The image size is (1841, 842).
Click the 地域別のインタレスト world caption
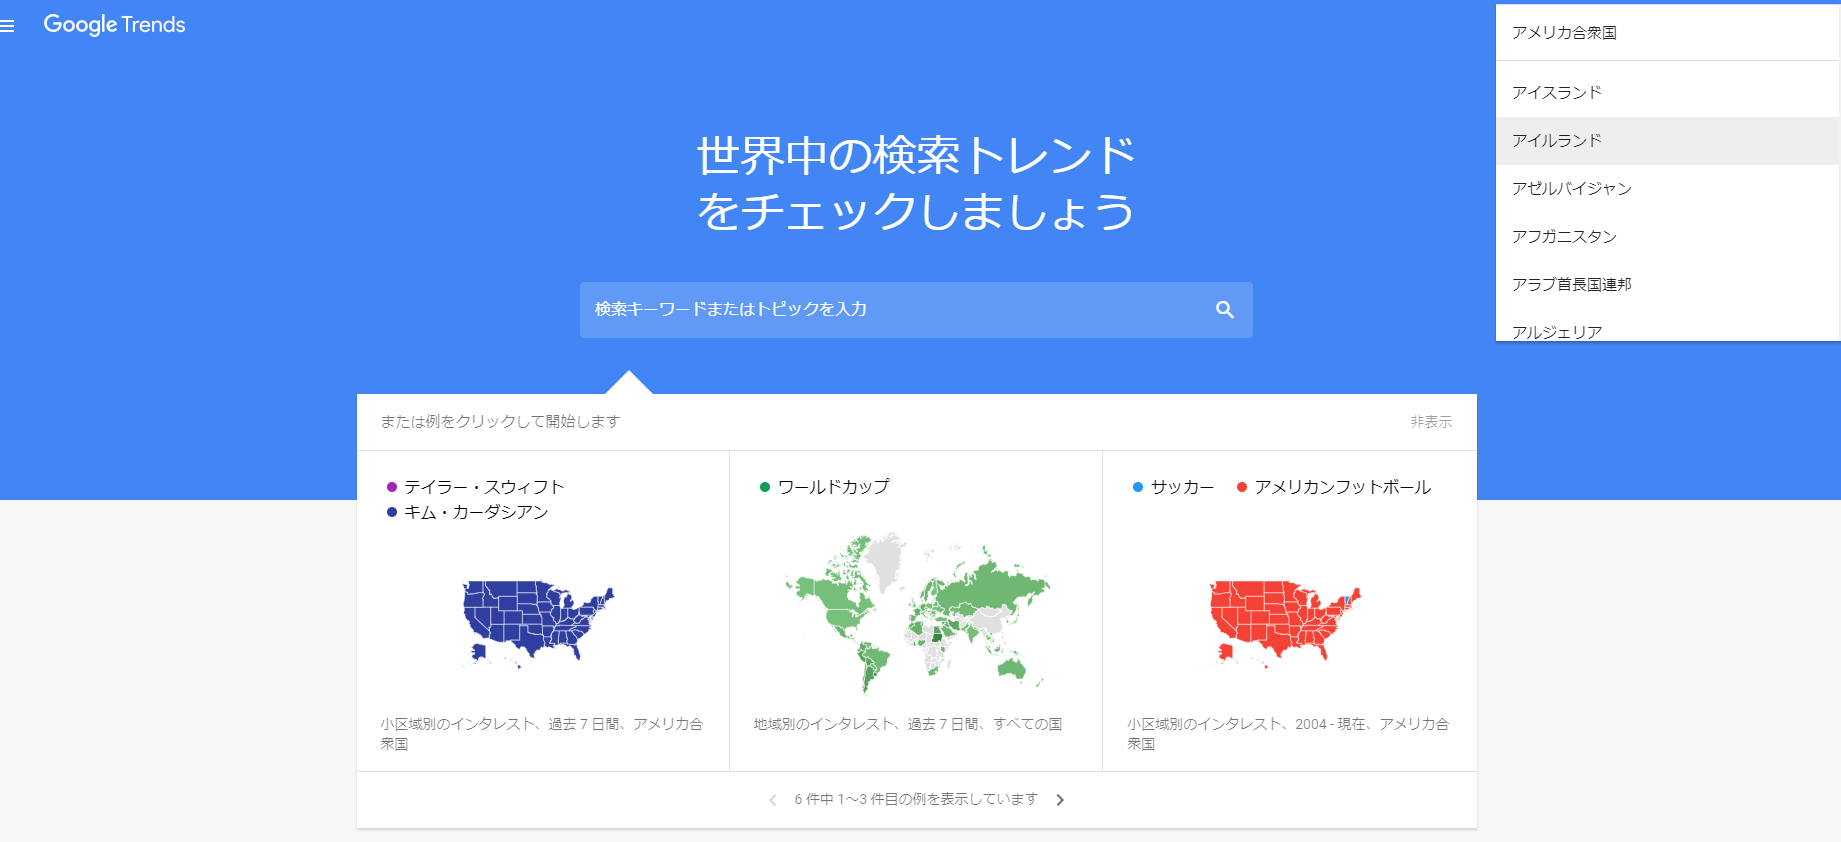[908, 724]
